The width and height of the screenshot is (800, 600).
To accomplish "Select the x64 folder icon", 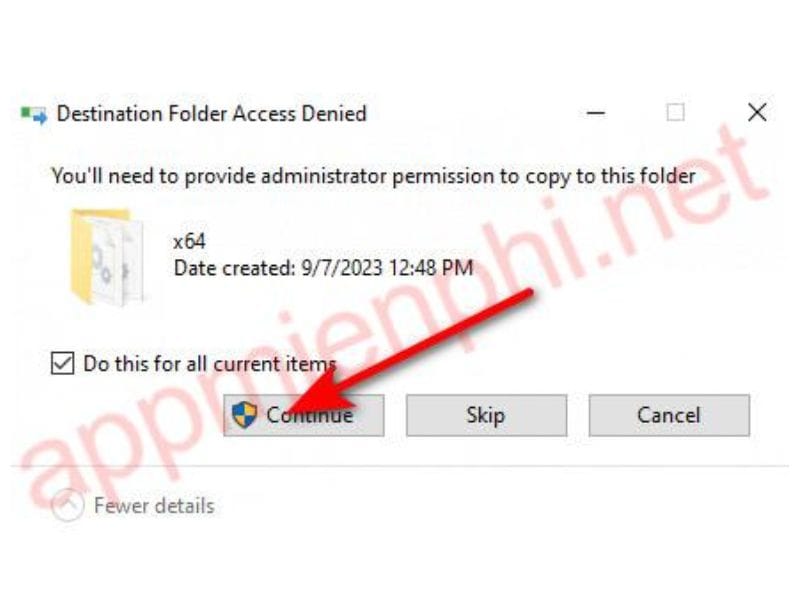I will pyautogui.click(x=106, y=257).
